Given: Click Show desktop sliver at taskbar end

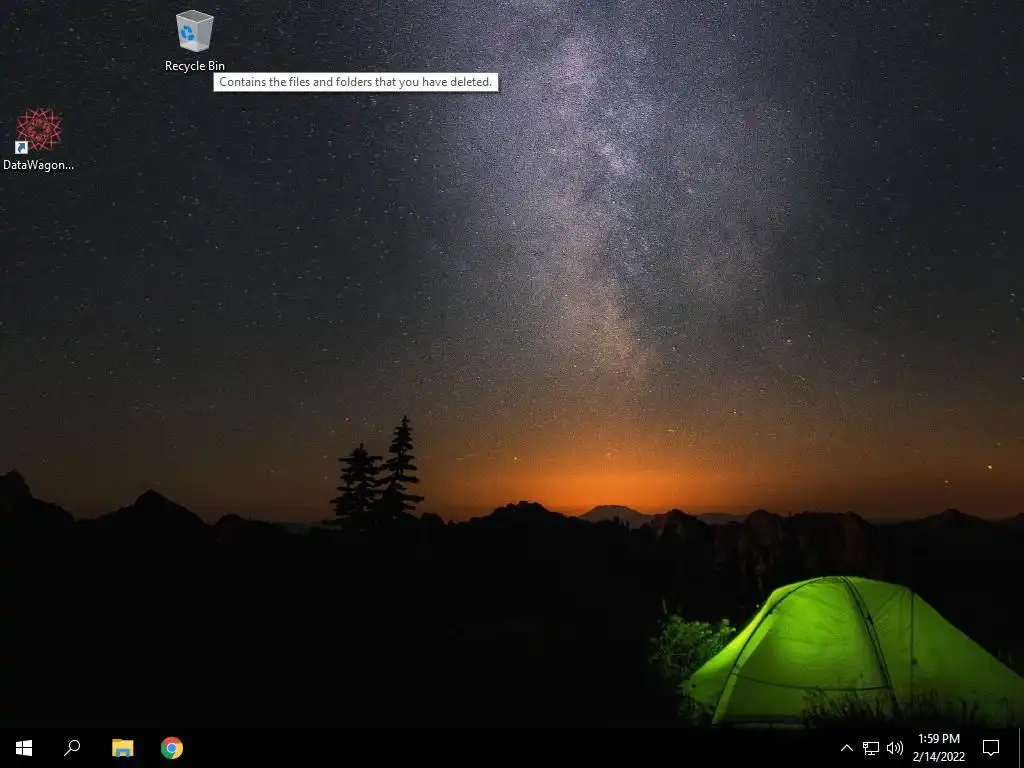Looking at the screenshot, I should click(1021, 748).
